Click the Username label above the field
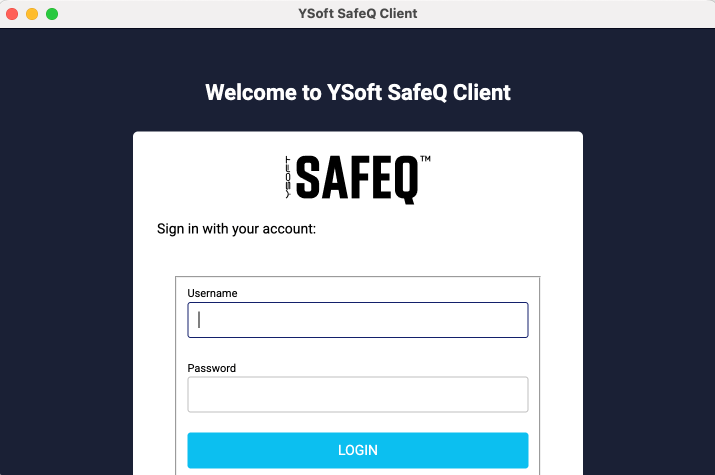715x475 pixels. [212, 293]
